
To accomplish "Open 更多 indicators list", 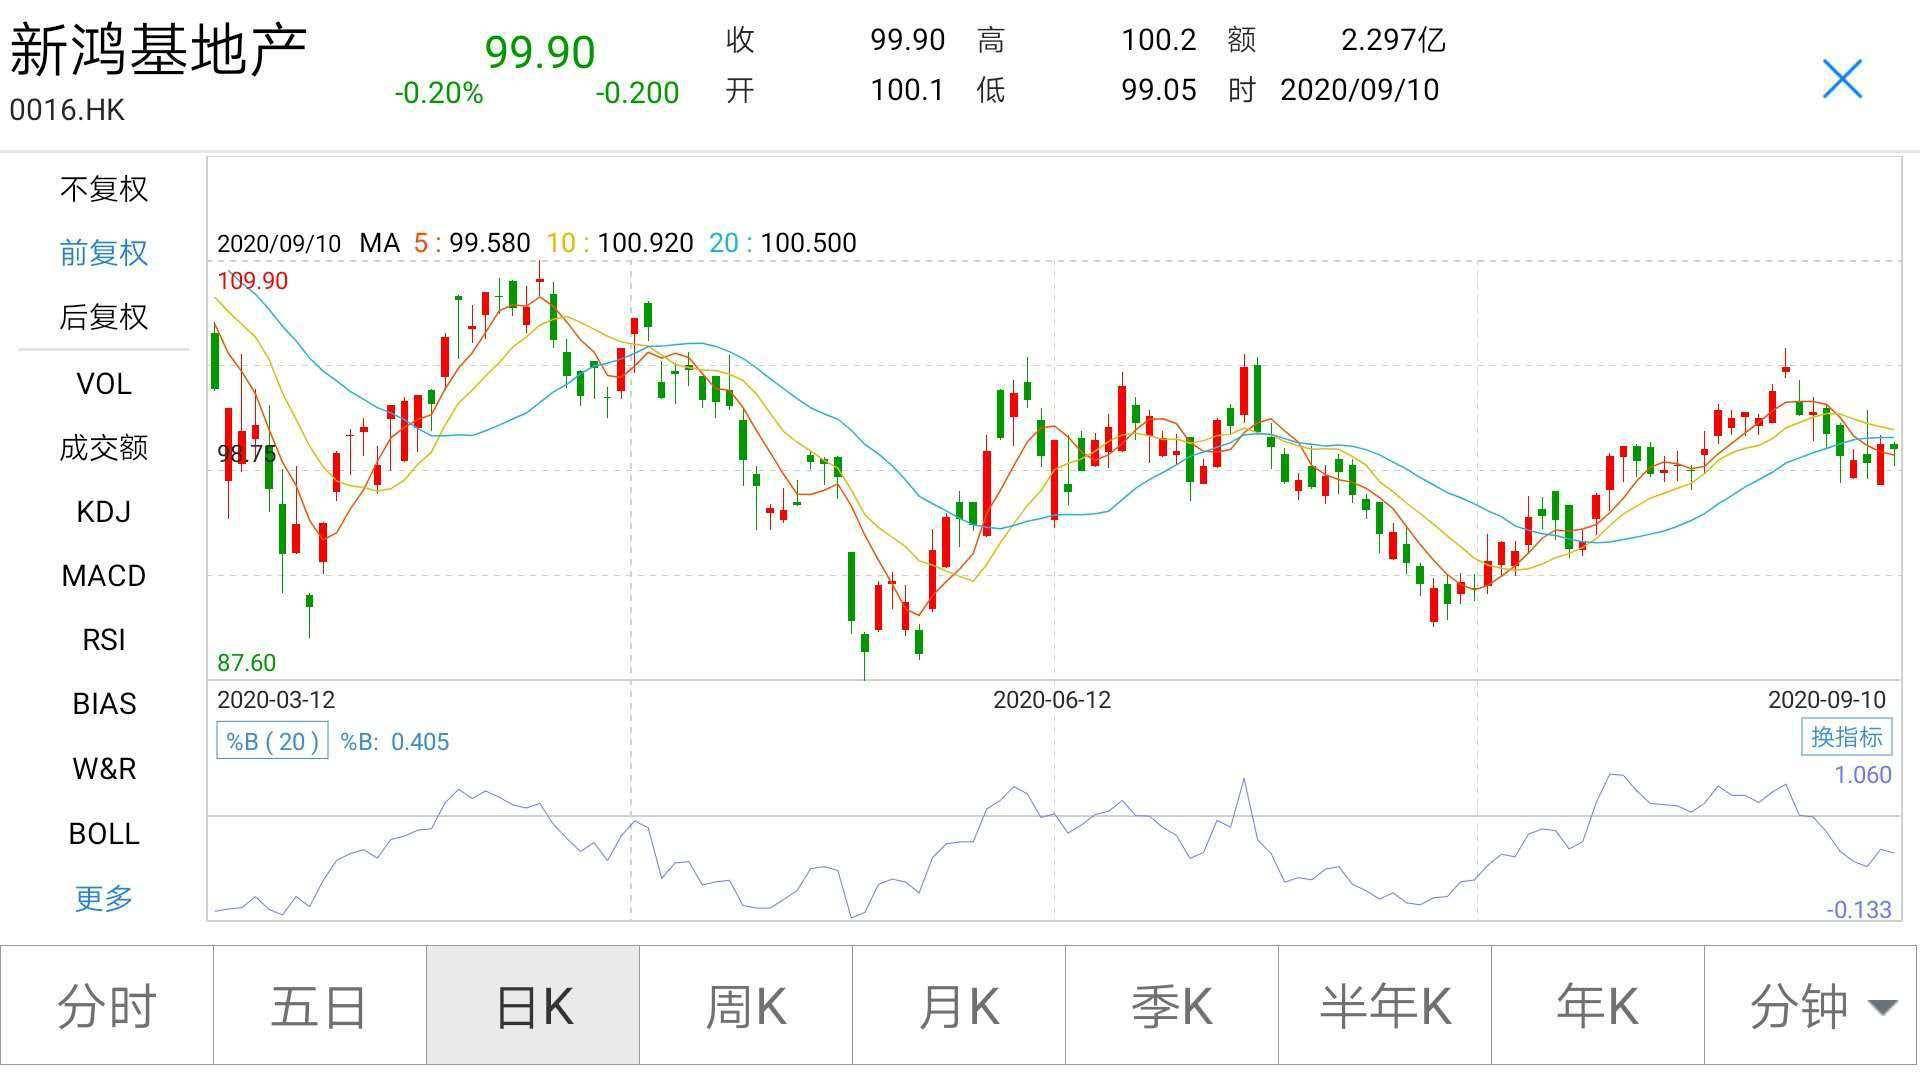I will coord(104,898).
